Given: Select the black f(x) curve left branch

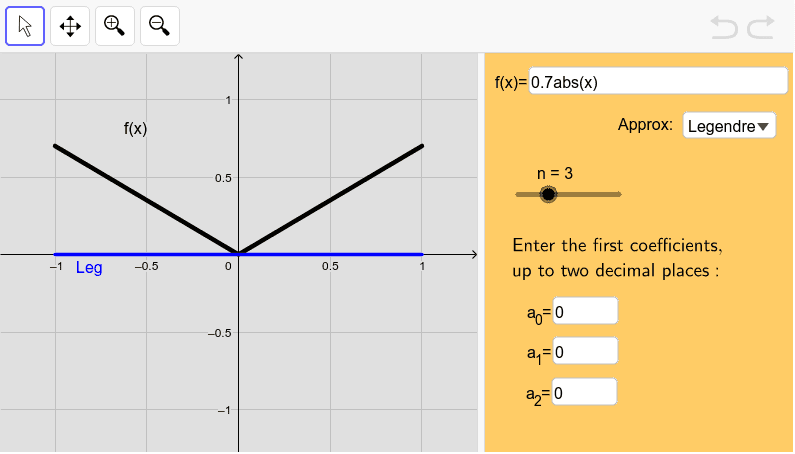Looking at the screenshot, I should (x=146, y=199).
